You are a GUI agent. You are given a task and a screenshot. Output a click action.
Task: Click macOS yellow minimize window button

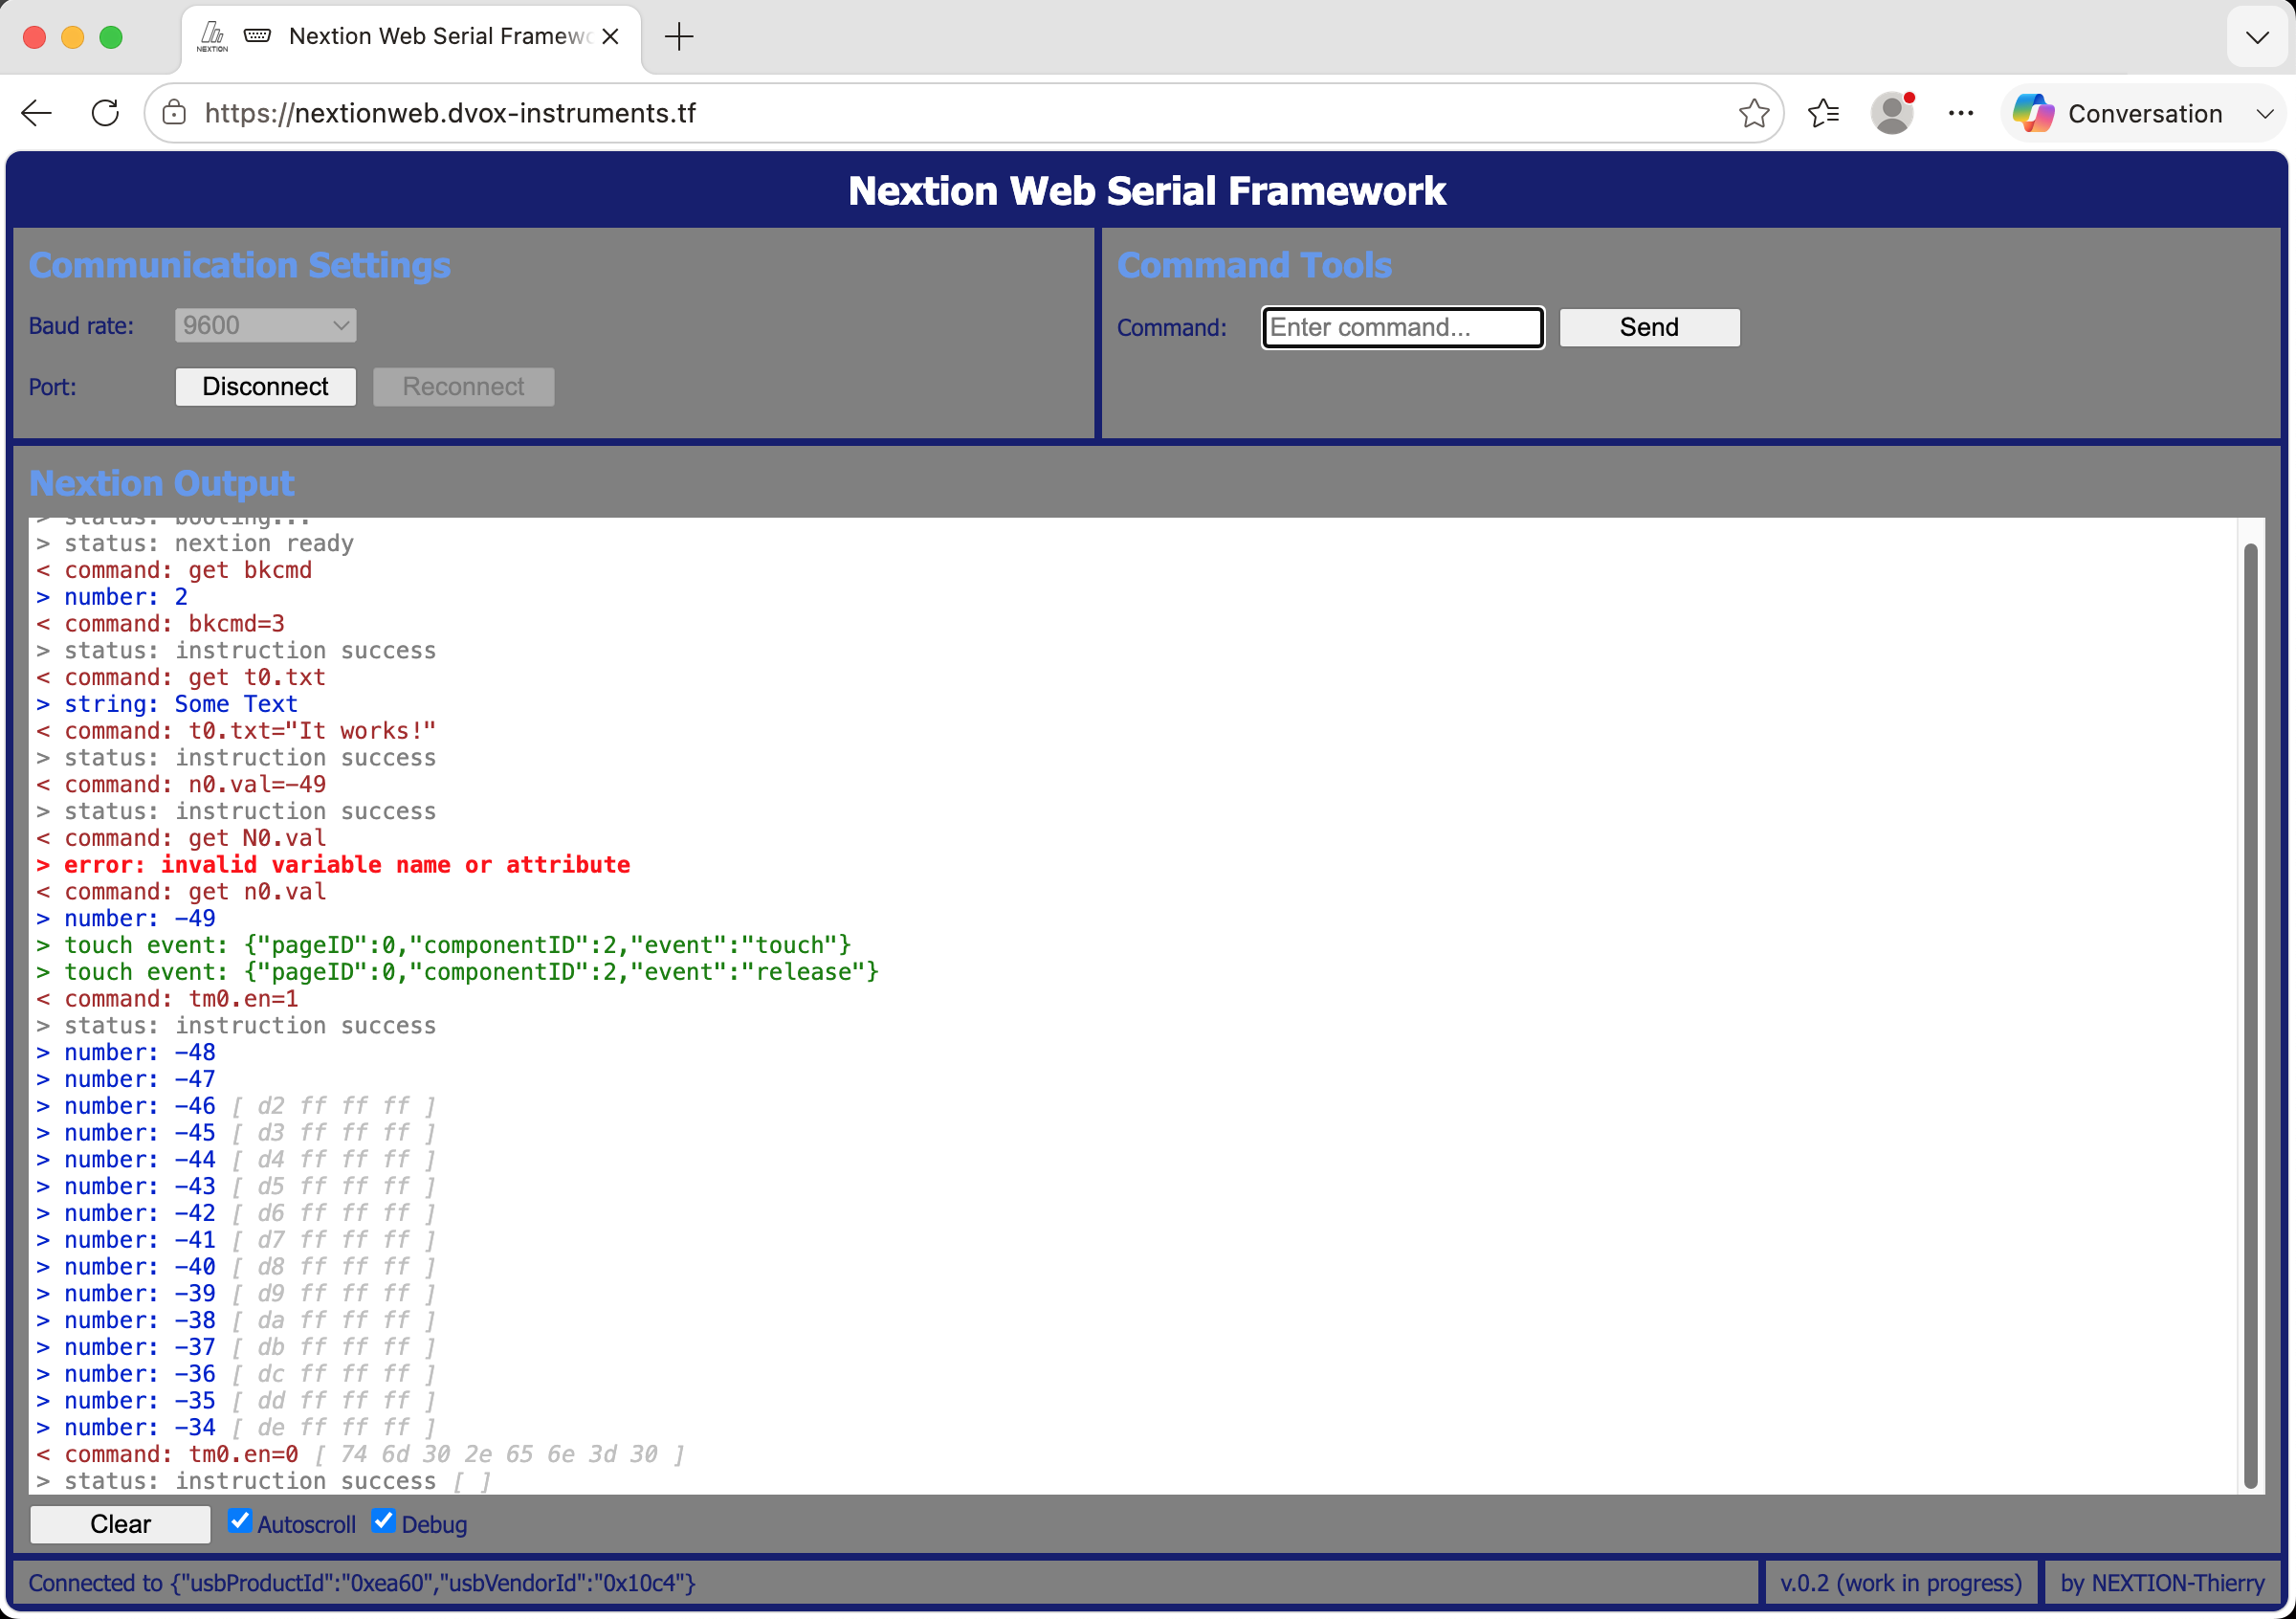72,37
